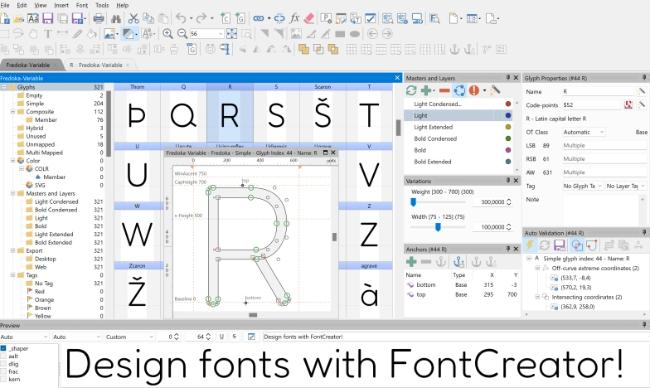Select the Light Condensed master

pyautogui.click(x=458, y=104)
